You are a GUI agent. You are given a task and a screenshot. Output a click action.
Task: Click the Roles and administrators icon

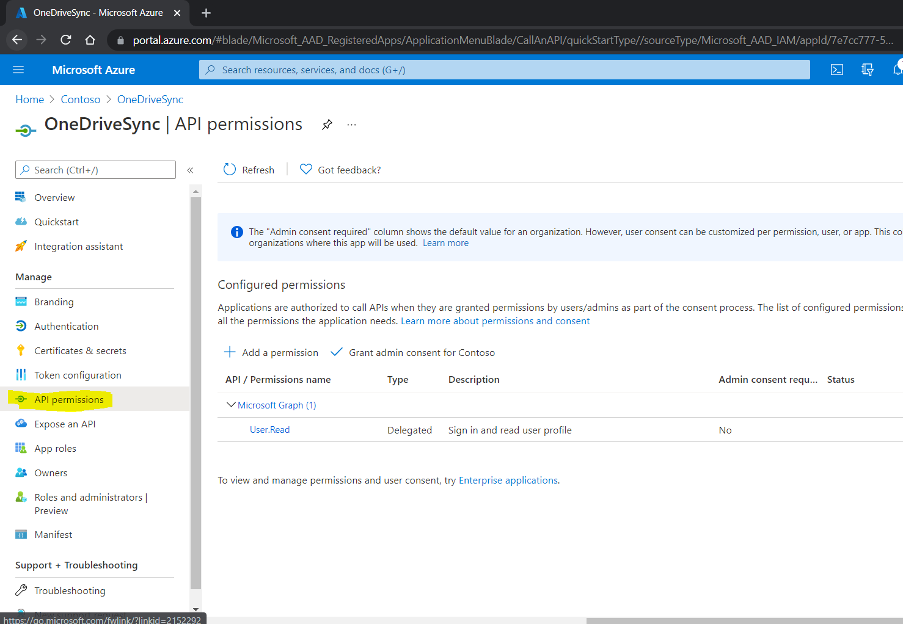click(x=21, y=497)
